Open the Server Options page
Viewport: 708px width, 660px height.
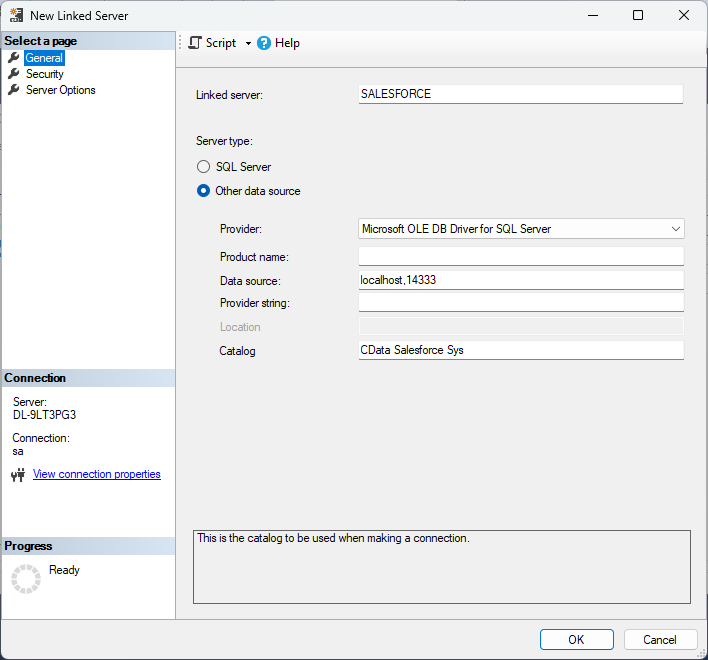coord(61,90)
